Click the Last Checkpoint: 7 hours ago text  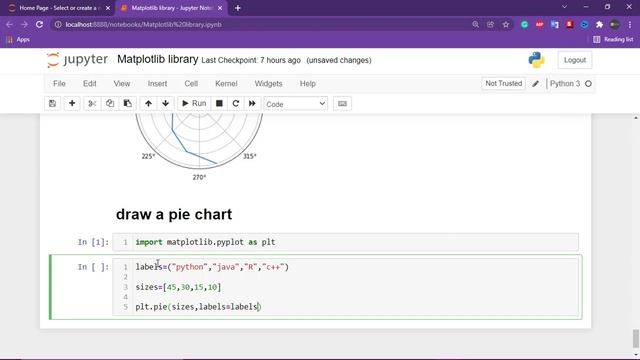coord(251,60)
